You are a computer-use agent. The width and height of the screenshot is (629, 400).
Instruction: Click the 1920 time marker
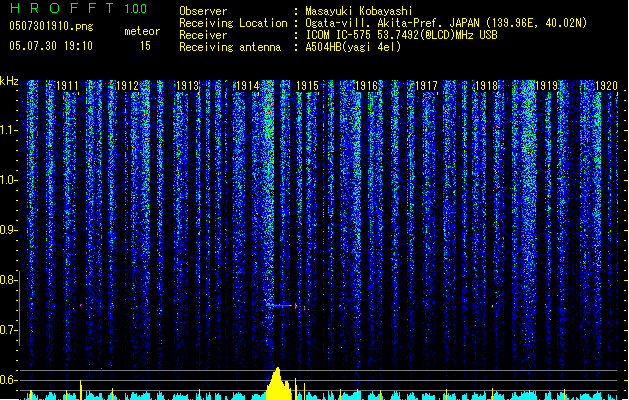point(606,85)
